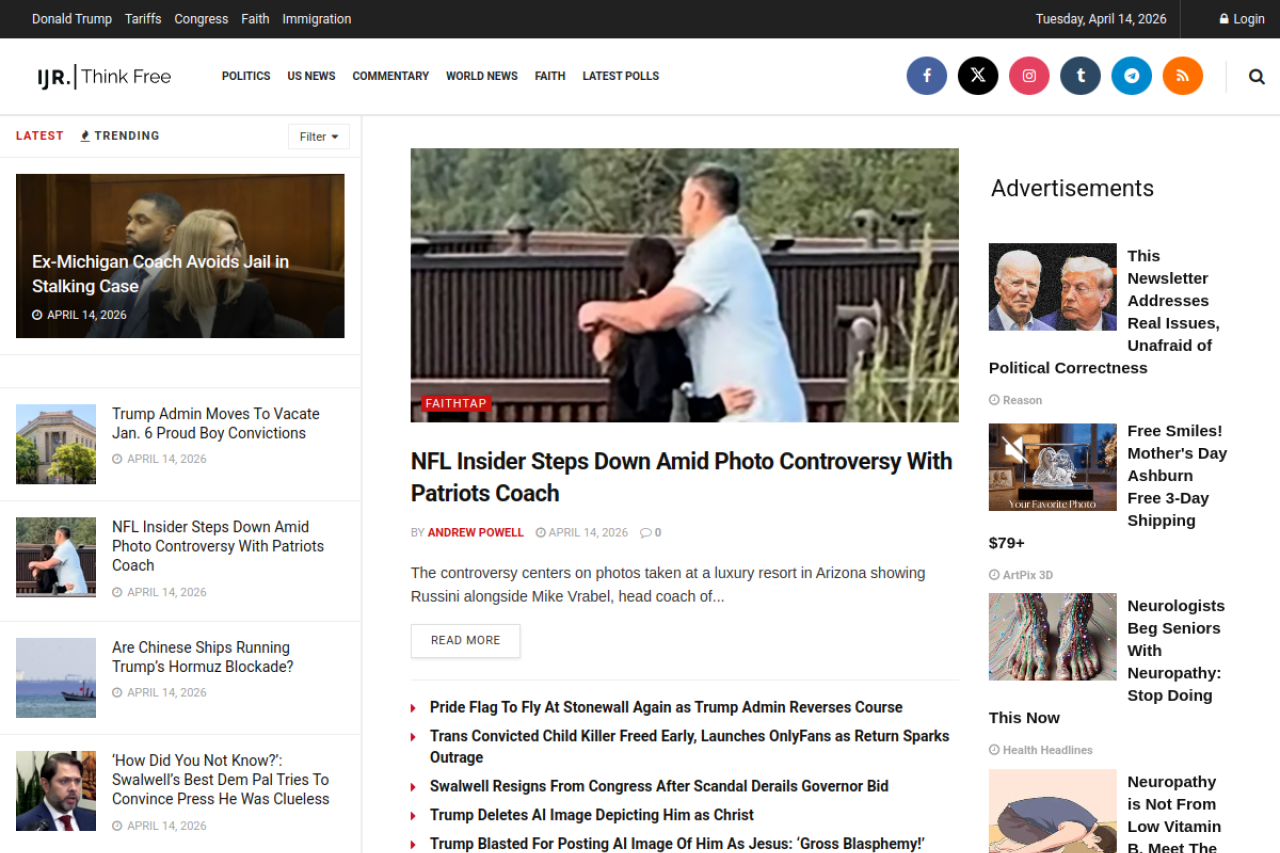
Task: Click the main article date April 14, 2026
Action: tap(582, 533)
